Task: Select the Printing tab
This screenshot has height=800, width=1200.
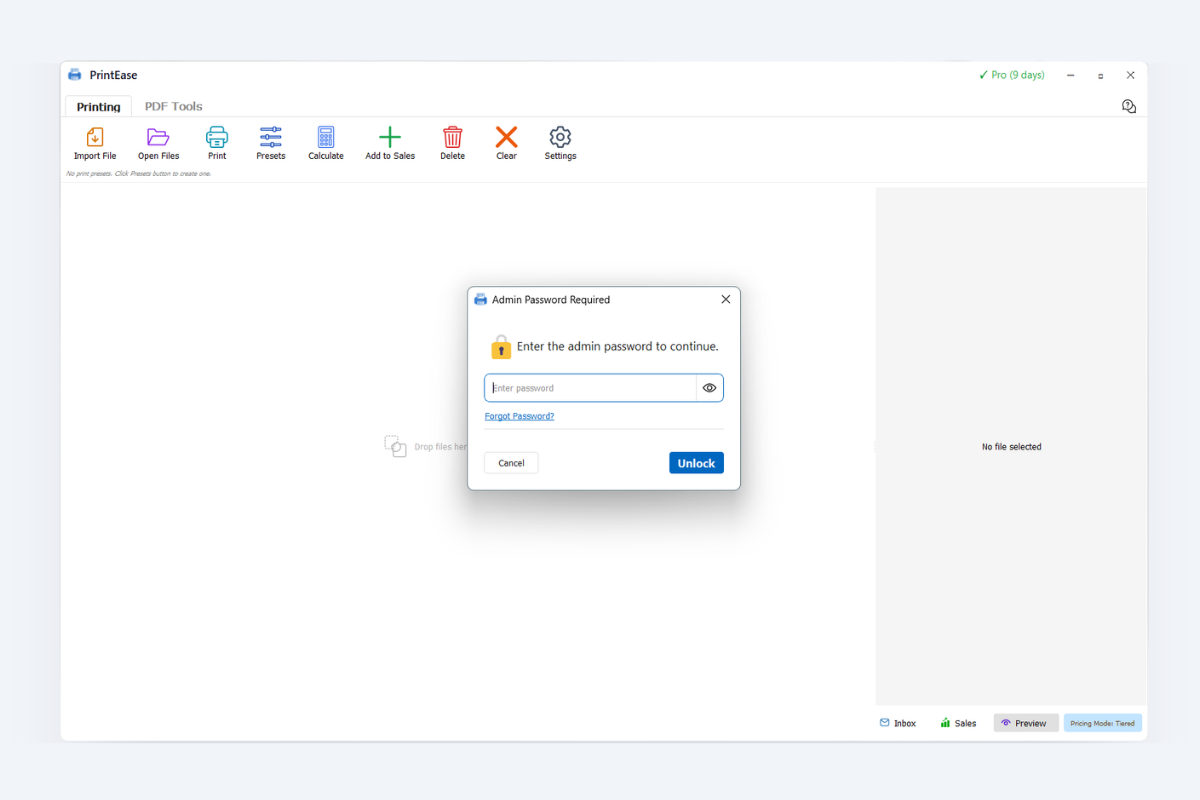Action: coord(98,107)
